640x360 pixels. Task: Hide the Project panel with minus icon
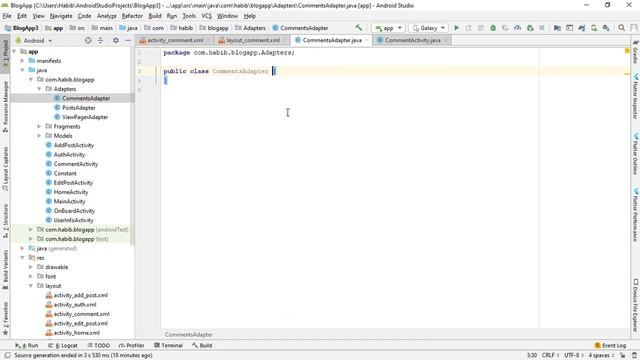click(x=128, y=40)
